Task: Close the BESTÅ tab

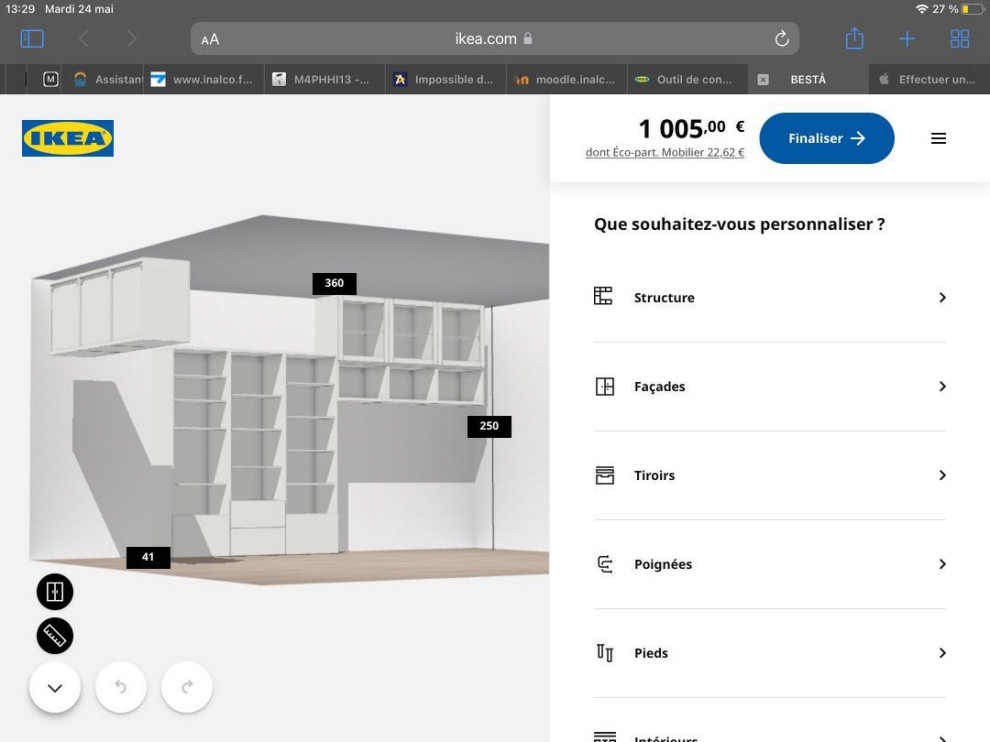Action: [x=763, y=80]
